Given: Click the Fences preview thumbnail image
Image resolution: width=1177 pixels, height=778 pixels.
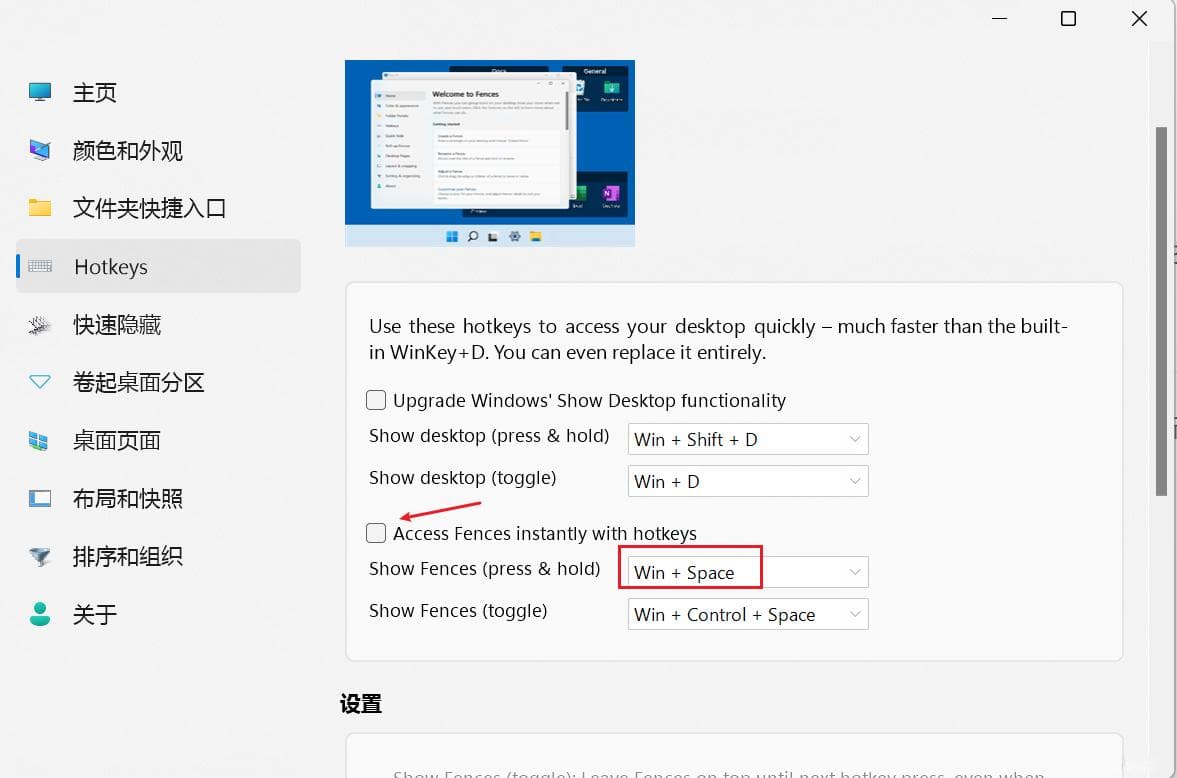Looking at the screenshot, I should [x=490, y=153].
